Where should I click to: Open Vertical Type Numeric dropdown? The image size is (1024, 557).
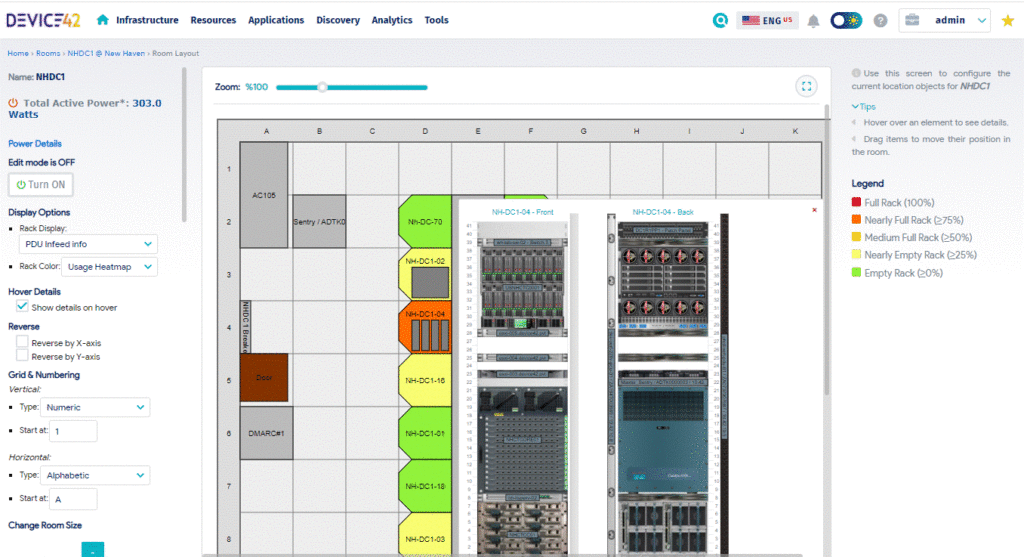[x=95, y=407]
